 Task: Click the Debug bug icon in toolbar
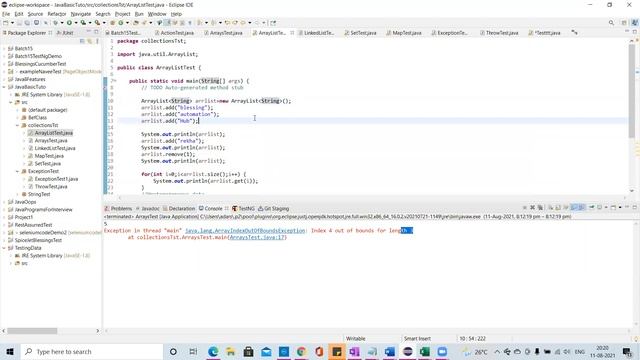coord(56,23)
